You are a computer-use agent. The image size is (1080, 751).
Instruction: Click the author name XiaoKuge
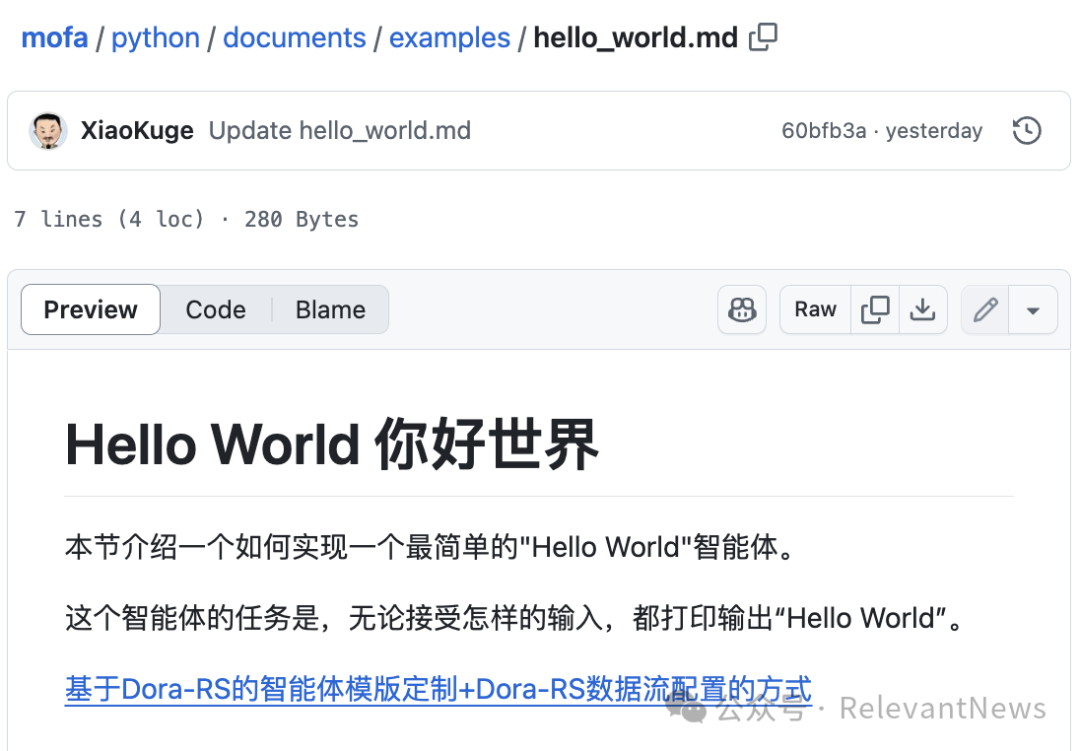point(137,130)
